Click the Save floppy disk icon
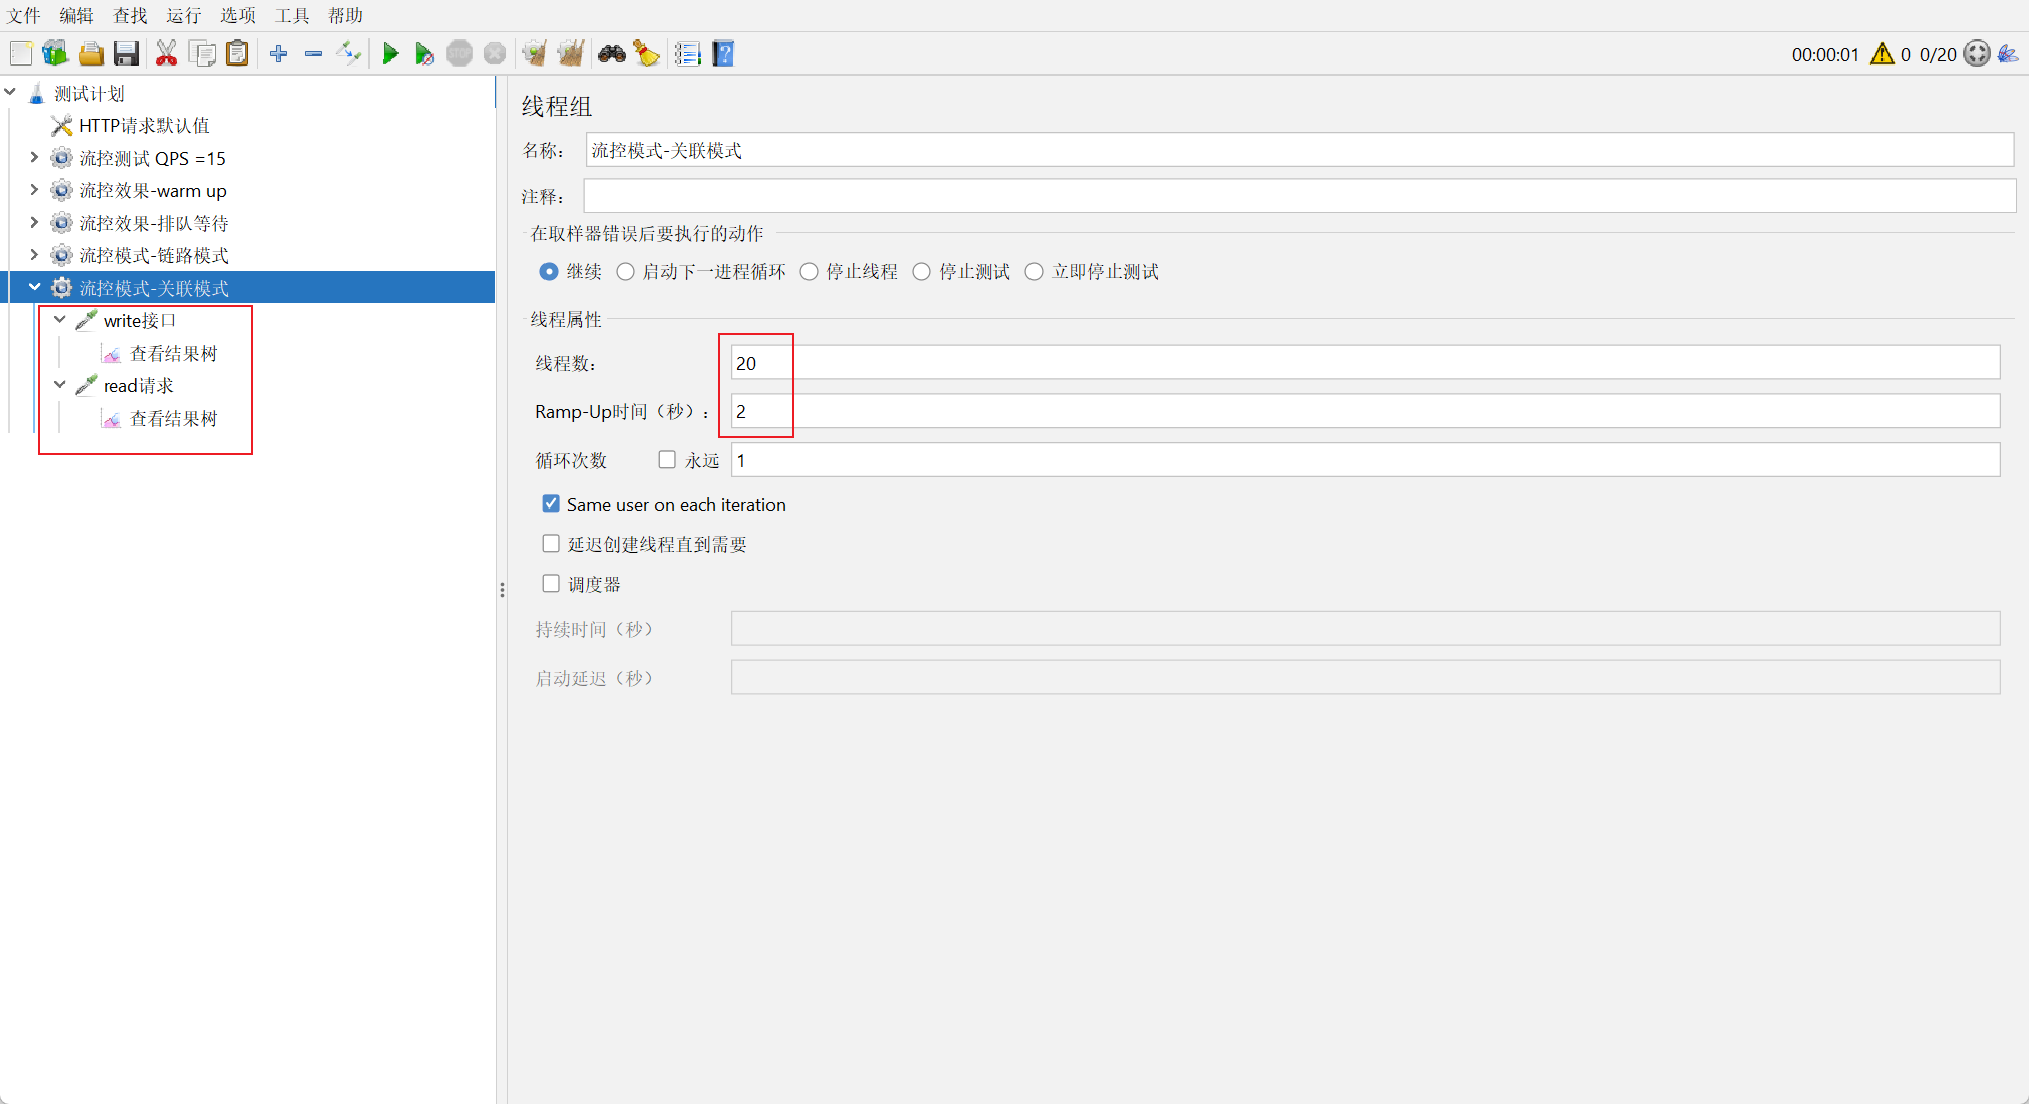 pyautogui.click(x=126, y=54)
